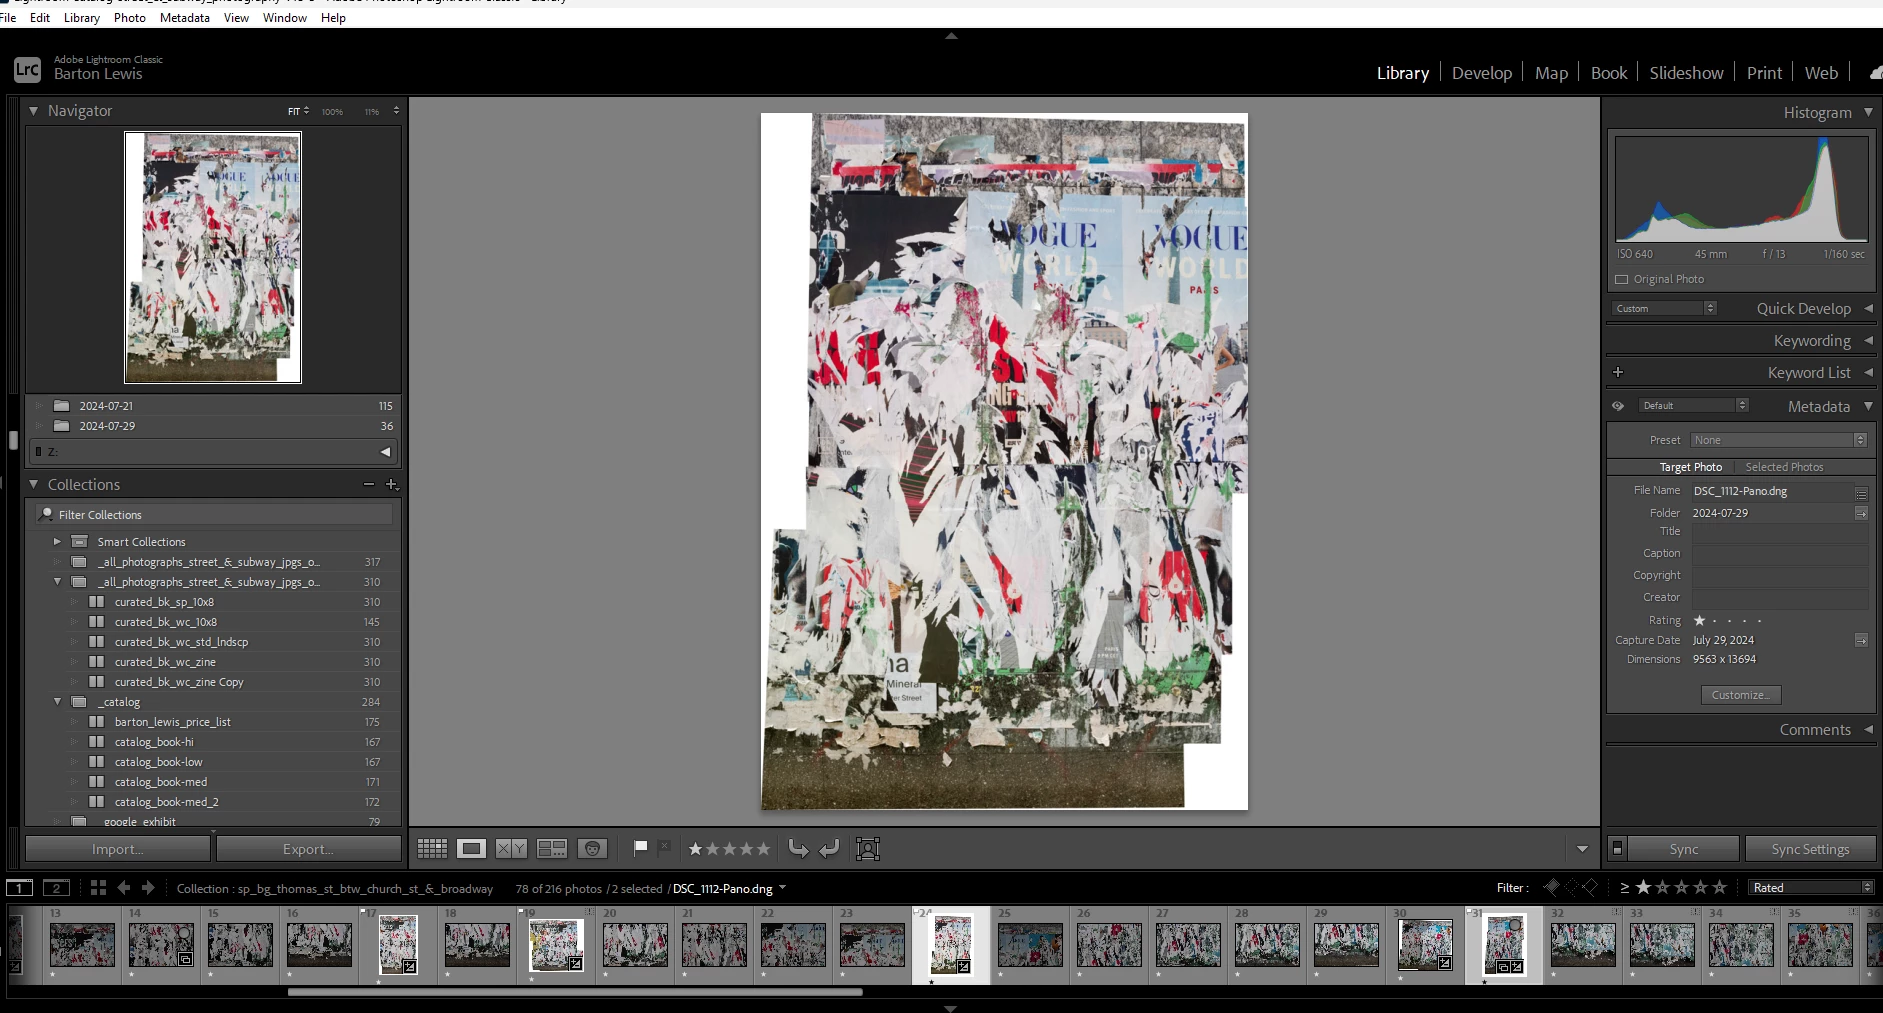Open metadata Preset dropdown
The image size is (1883, 1013).
(1778, 440)
